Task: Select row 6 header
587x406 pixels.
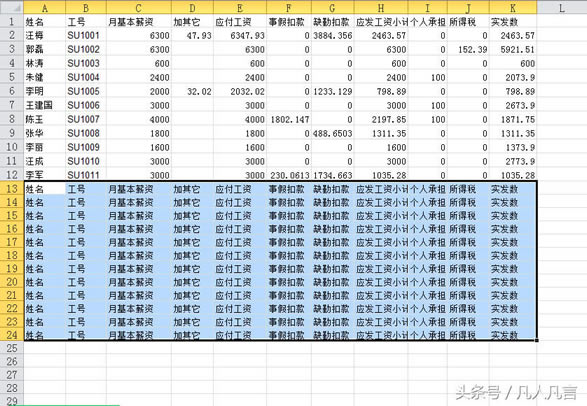Action: (x=12, y=91)
